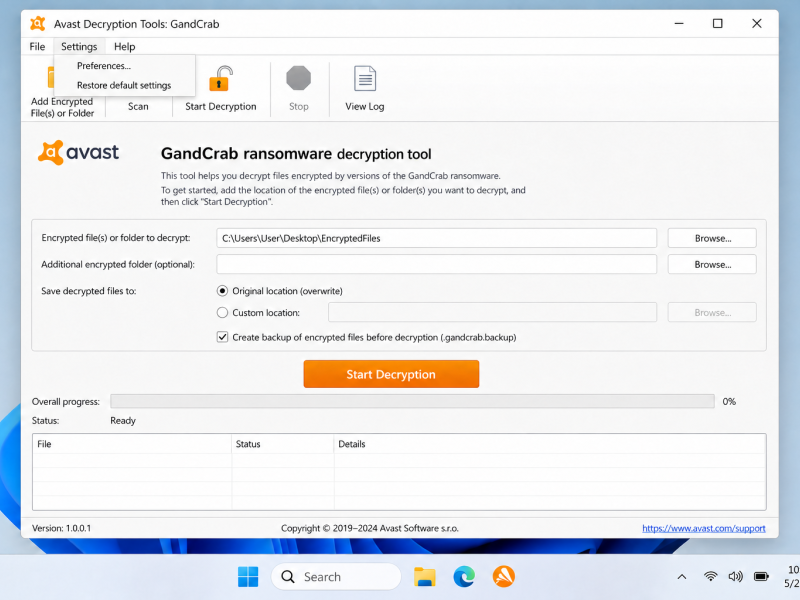Screen dimensions: 800x600
Task: Click the disabled custom location Browse button
Action: (712, 312)
